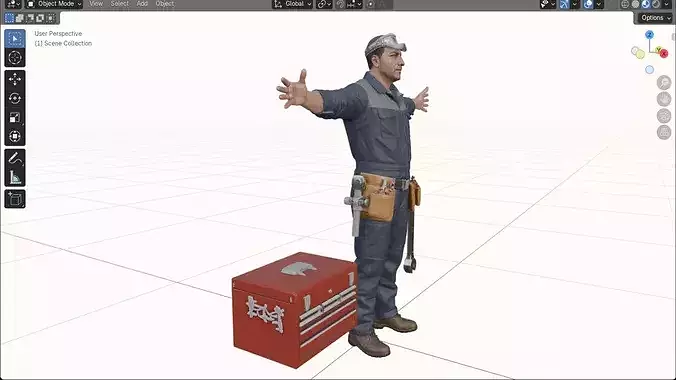The image size is (676, 380).
Task: Open the Options dropdown
Action: click(x=655, y=18)
